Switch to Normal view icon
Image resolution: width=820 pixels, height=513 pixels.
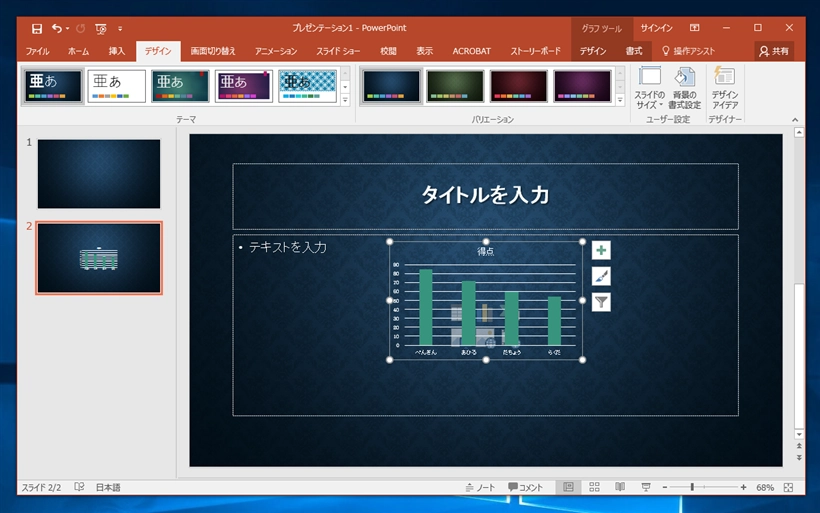568,487
